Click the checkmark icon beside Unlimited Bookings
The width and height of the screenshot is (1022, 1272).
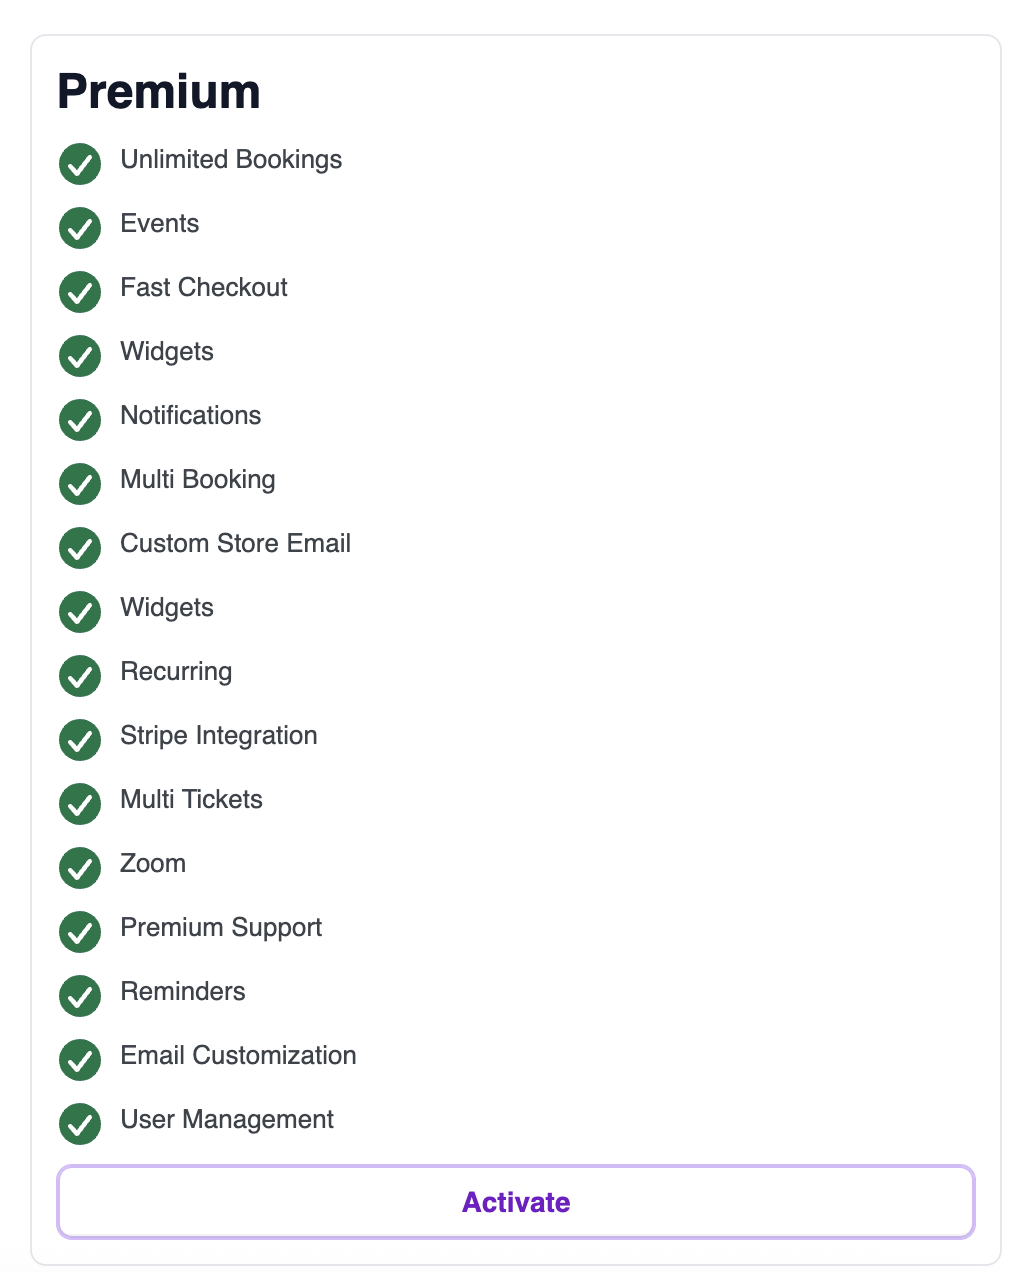[80, 164]
